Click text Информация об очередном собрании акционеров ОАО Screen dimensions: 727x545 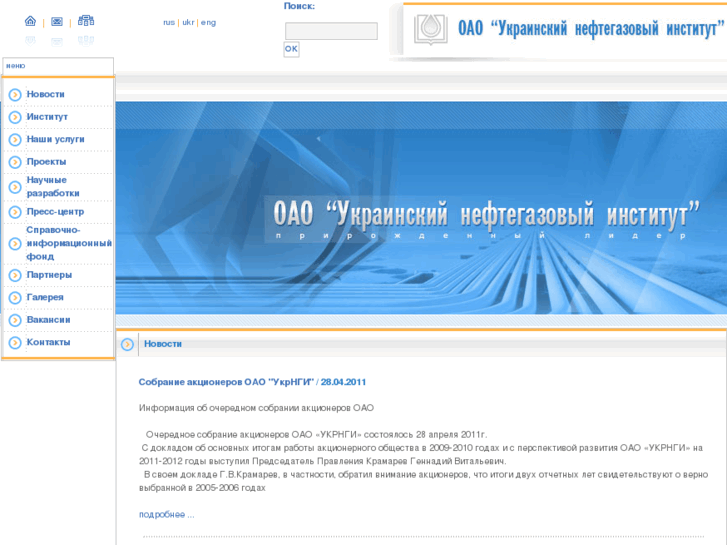[256, 408]
